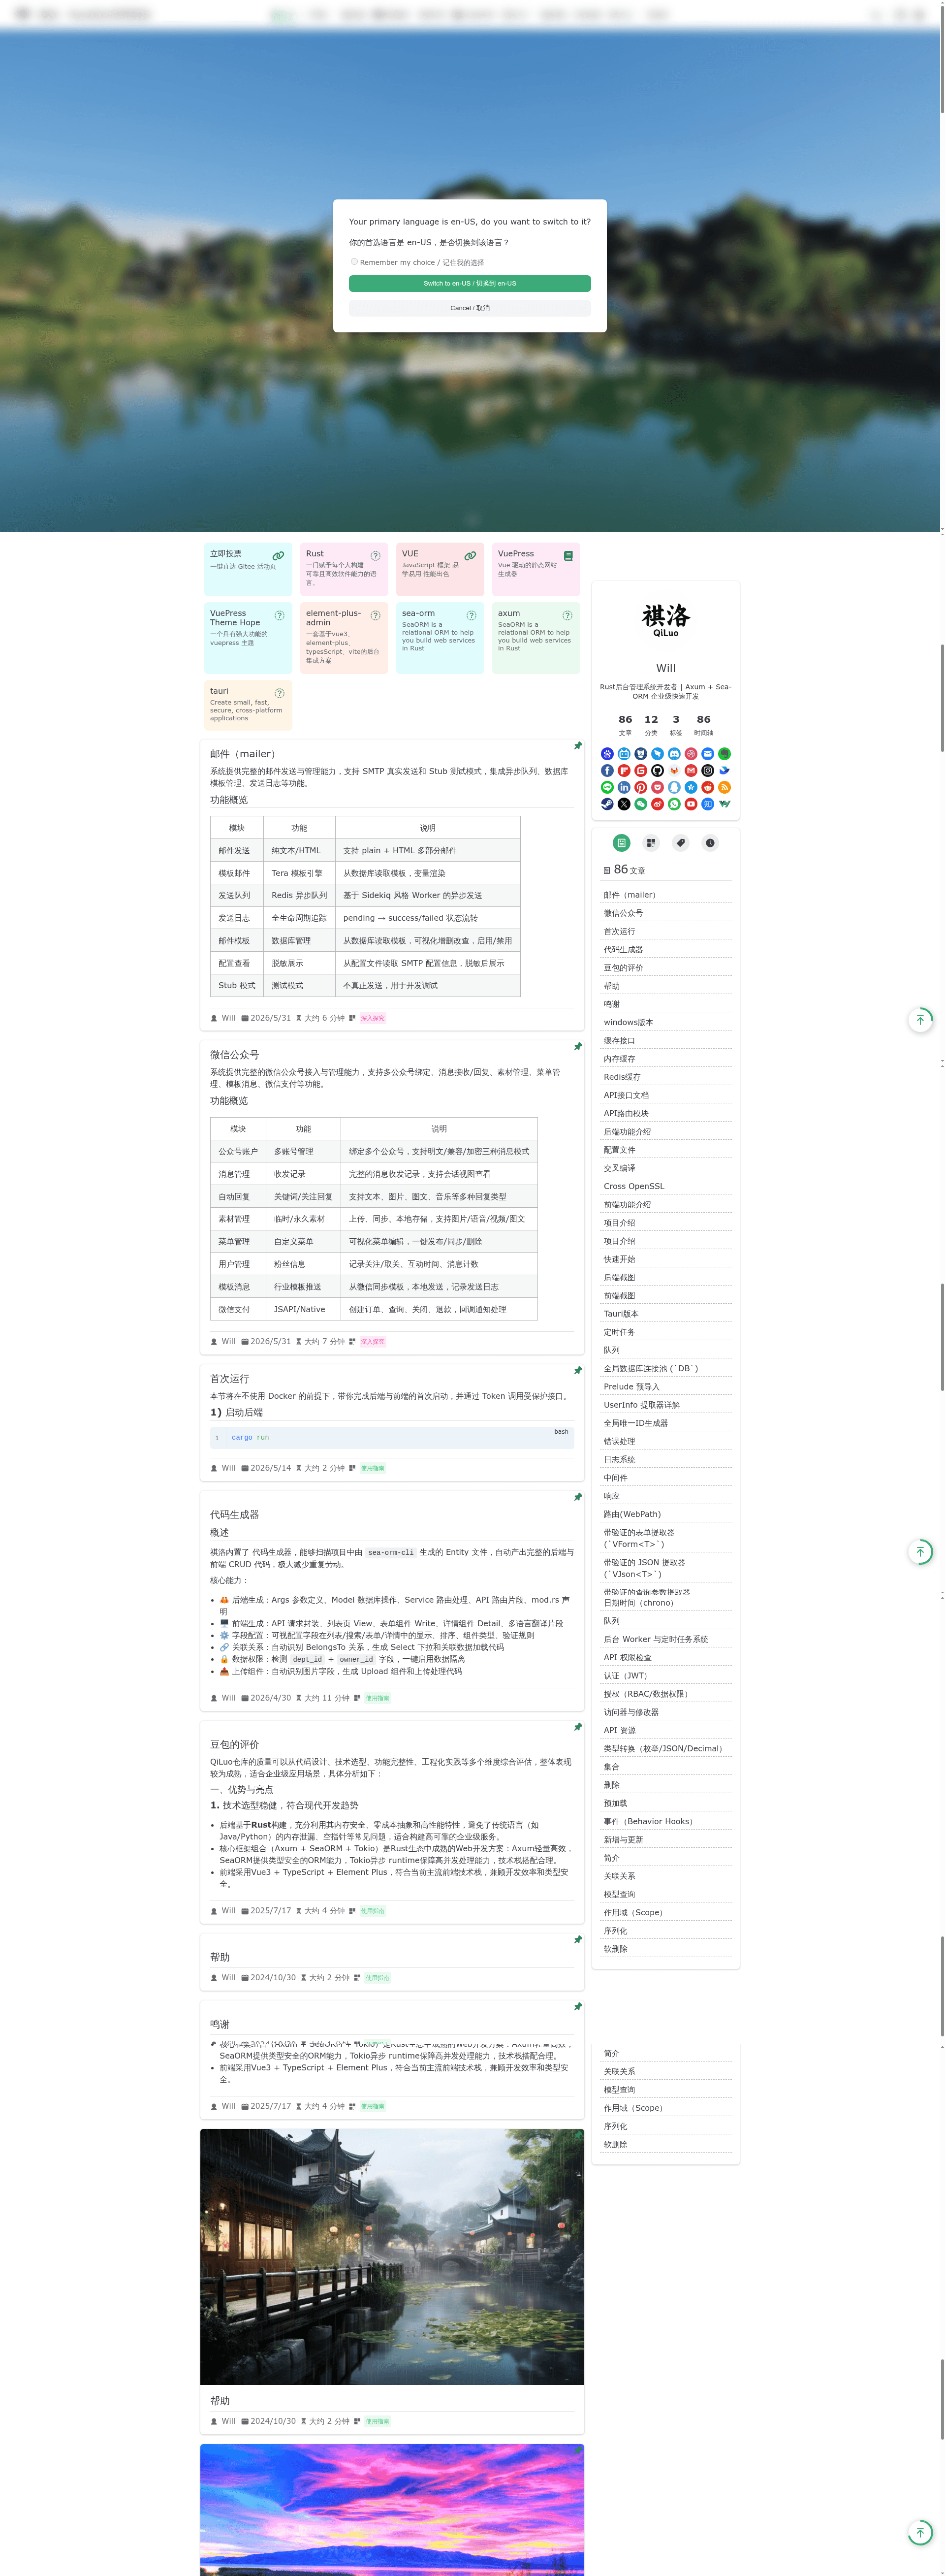Screen dimensions: 945x2576
Task: Select the articles tab icon in sidebar
Action: 621,843
